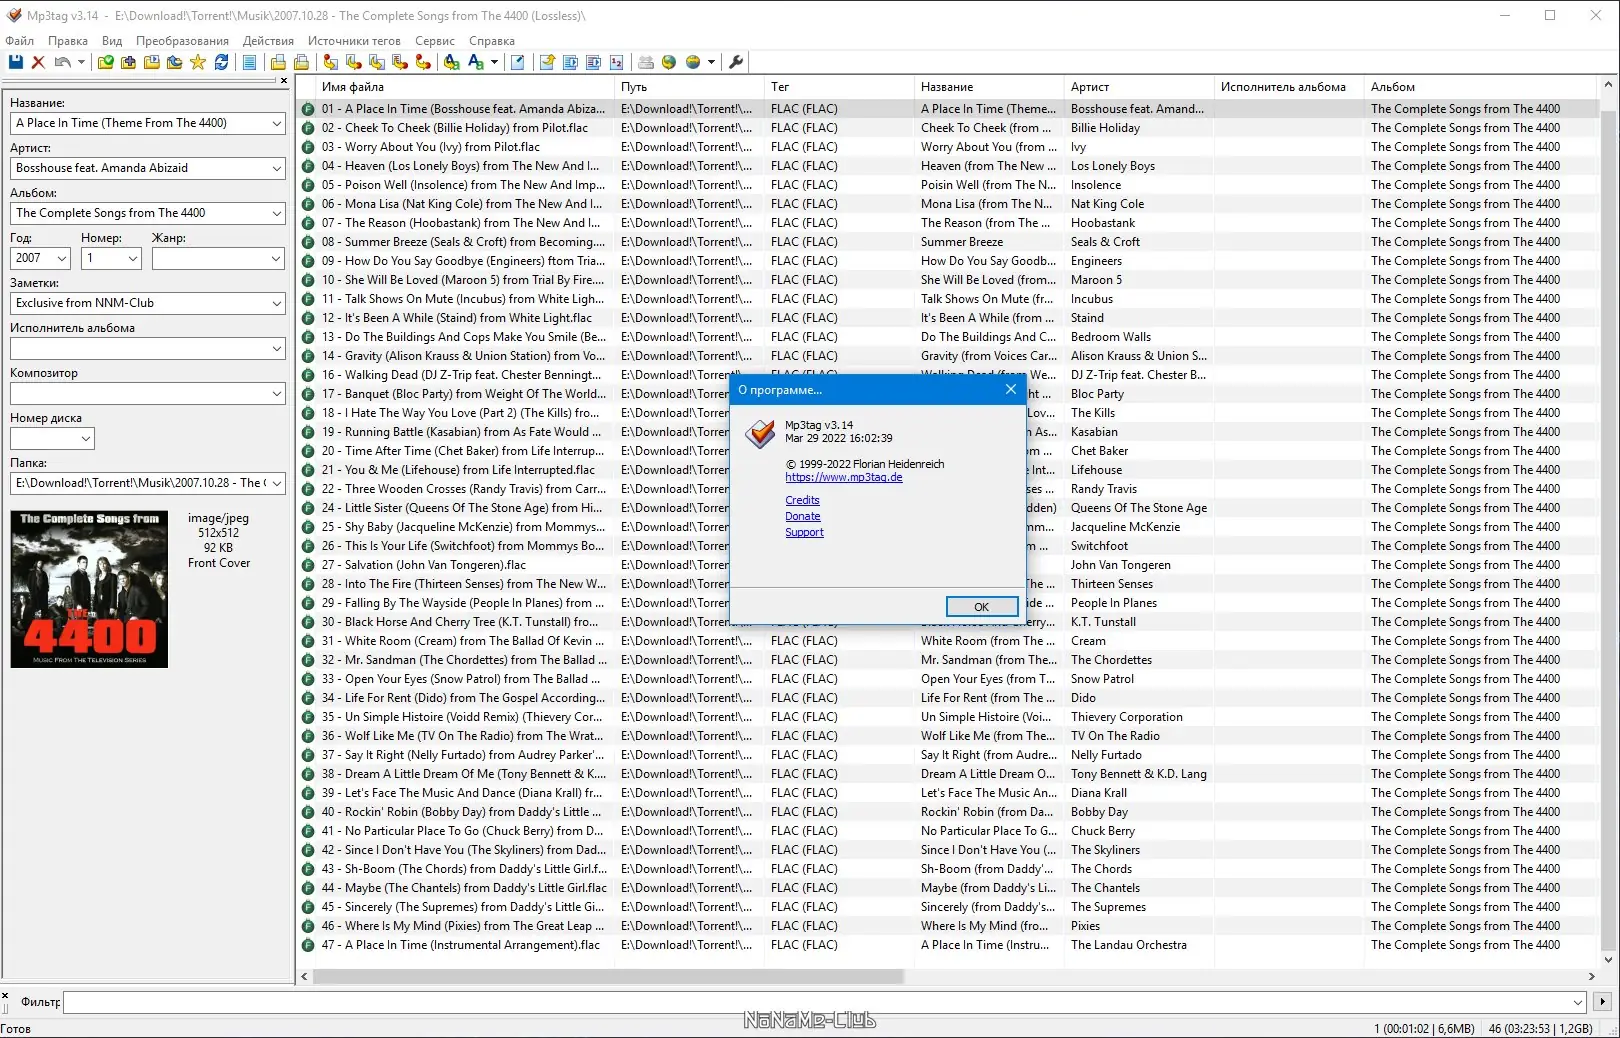Follow the Credits link in dialog
This screenshot has height=1038, width=1620.
pos(802,500)
